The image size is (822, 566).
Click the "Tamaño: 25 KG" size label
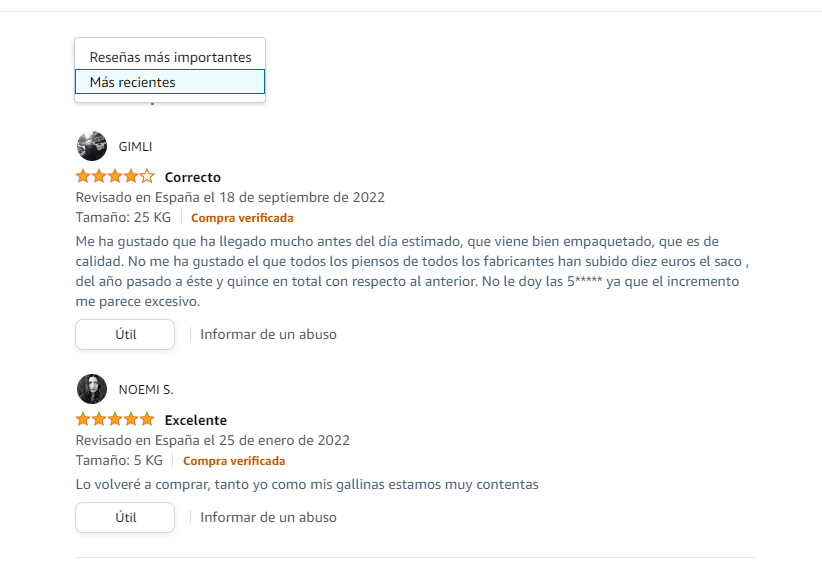pyautogui.click(x=123, y=217)
